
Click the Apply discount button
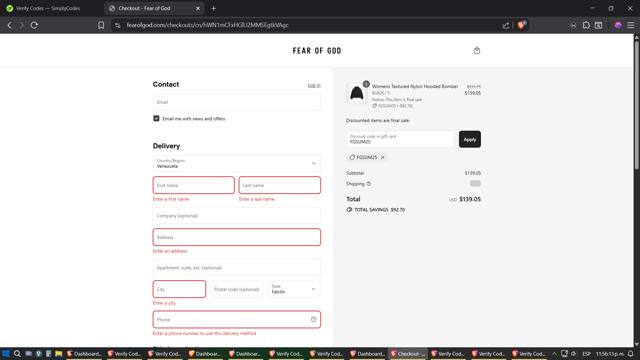click(x=470, y=139)
